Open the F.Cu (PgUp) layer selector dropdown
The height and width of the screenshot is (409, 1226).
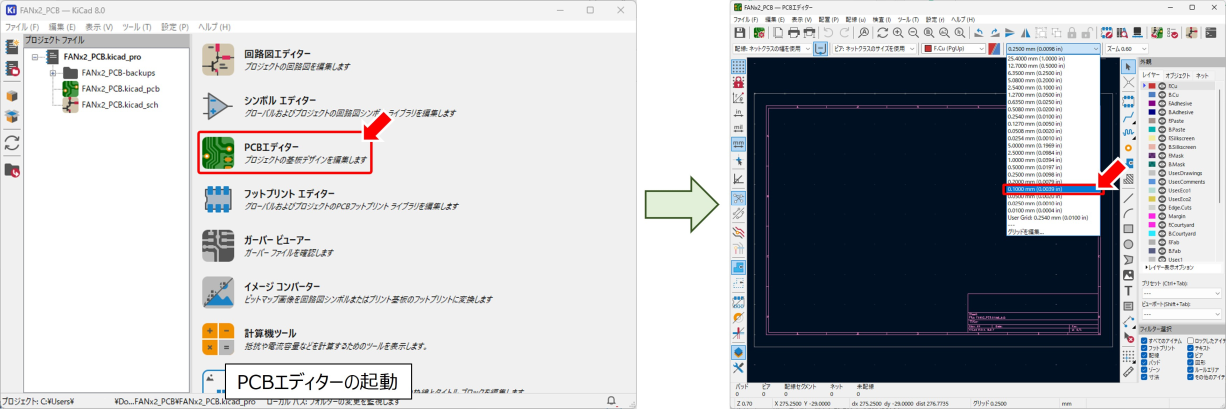954,48
